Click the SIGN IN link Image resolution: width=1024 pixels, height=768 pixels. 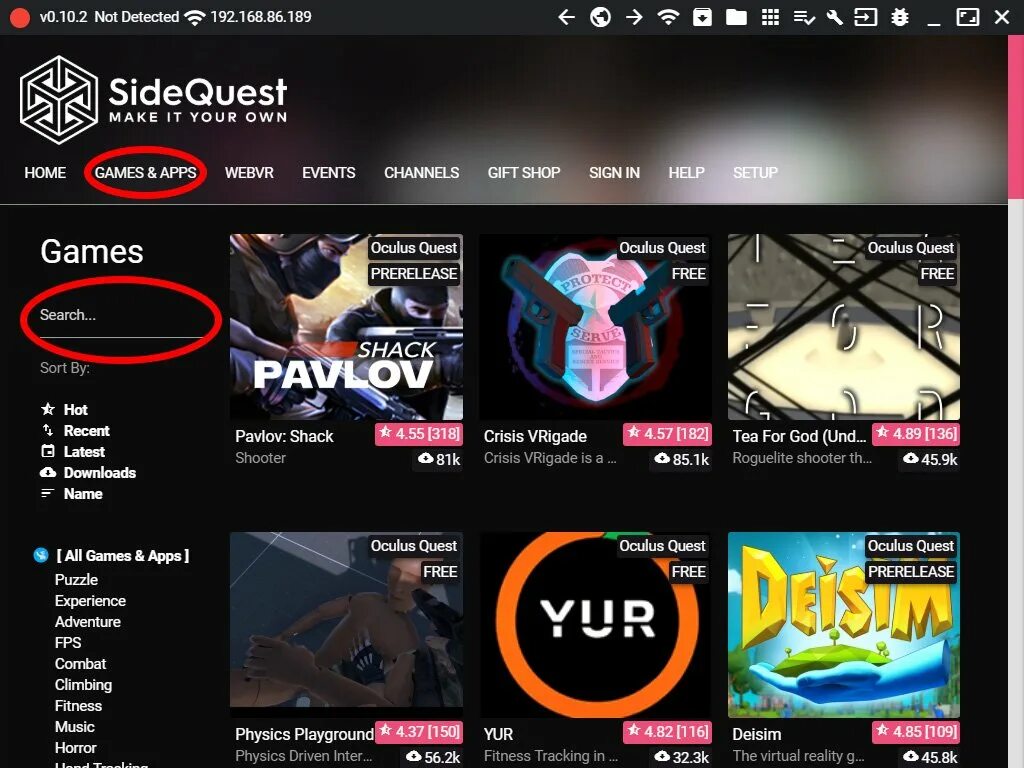[x=614, y=172]
